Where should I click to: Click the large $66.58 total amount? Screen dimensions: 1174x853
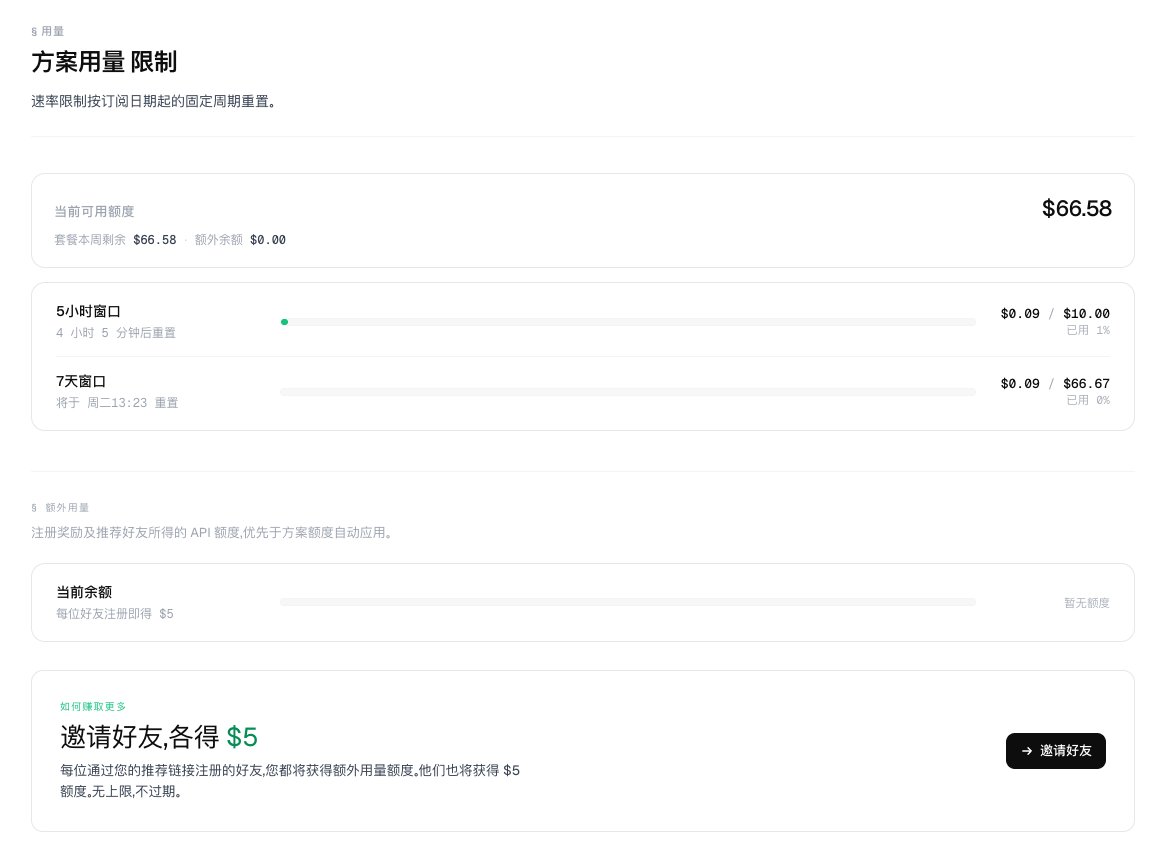click(1076, 208)
